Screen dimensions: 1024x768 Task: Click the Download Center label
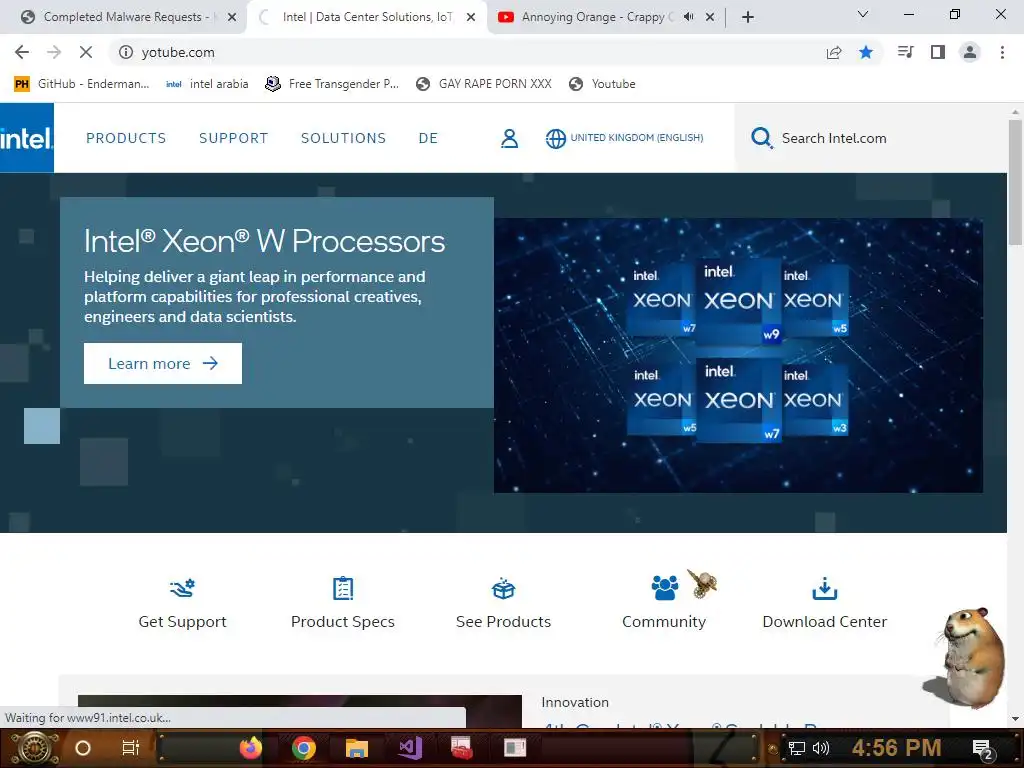point(825,622)
